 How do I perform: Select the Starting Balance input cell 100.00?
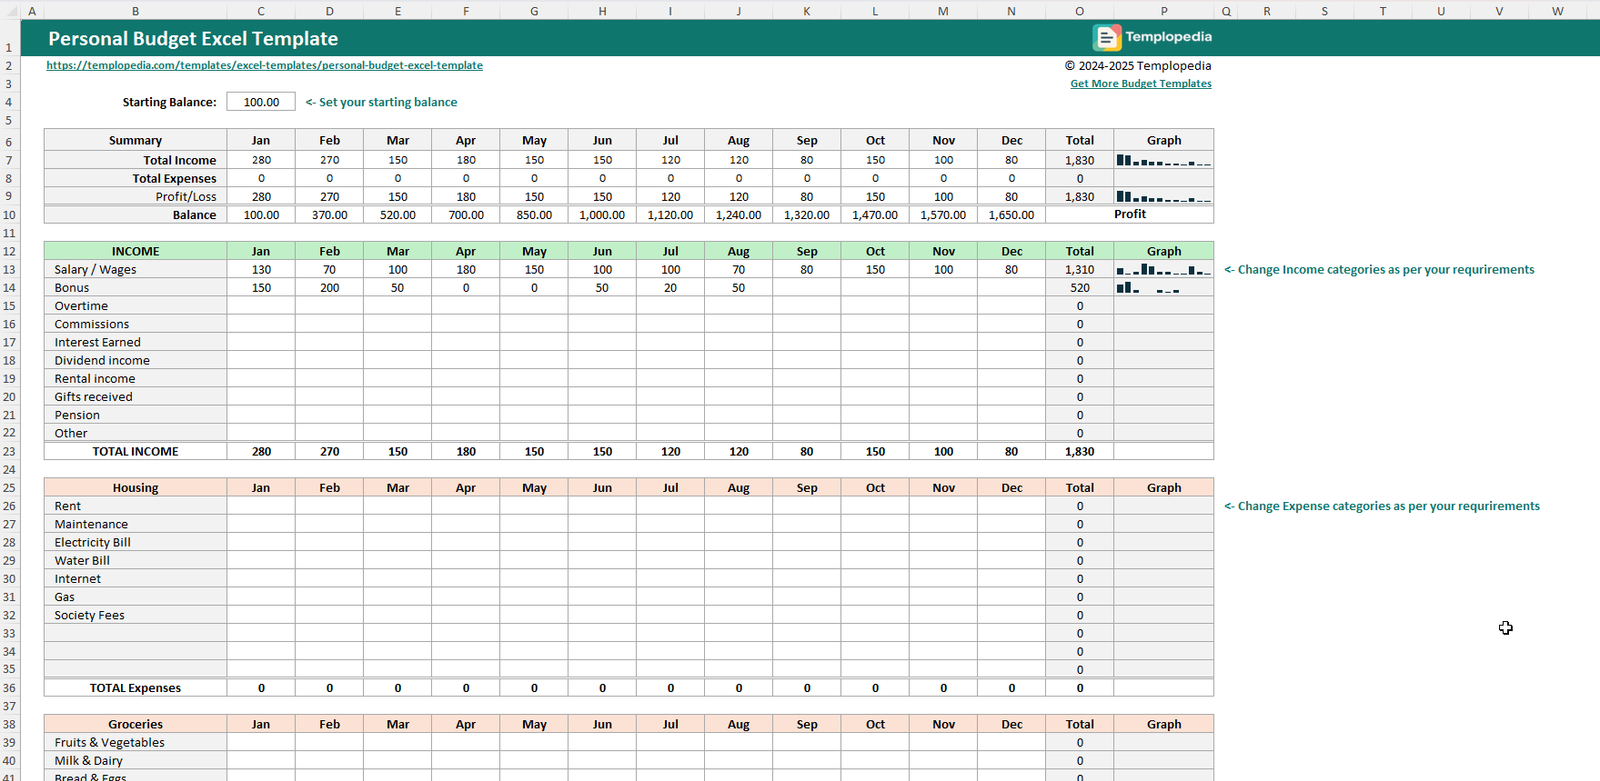coord(261,102)
